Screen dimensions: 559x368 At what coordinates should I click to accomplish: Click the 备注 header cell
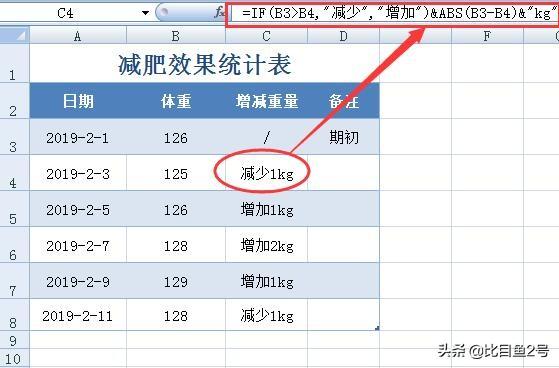(344, 101)
